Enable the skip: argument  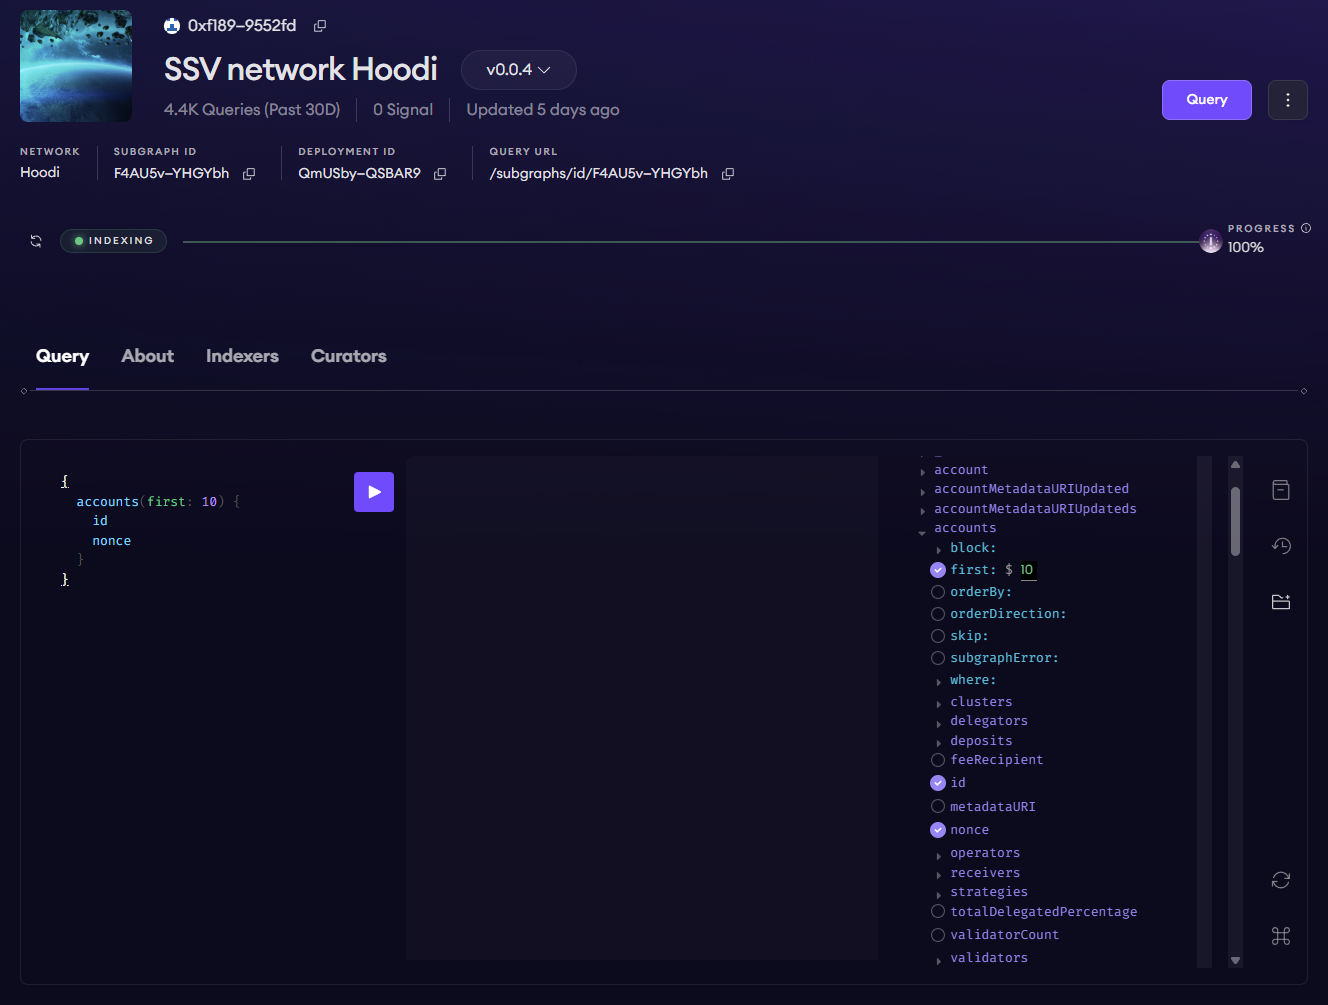(x=938, y=636)
